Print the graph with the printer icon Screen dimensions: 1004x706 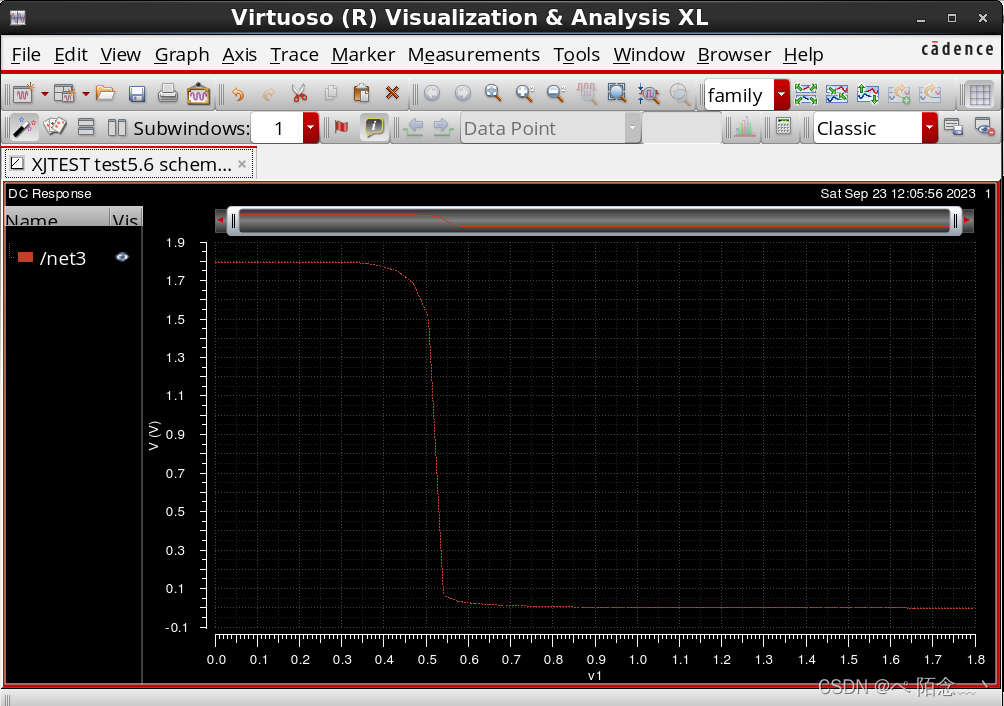click(x=167, y=94)
